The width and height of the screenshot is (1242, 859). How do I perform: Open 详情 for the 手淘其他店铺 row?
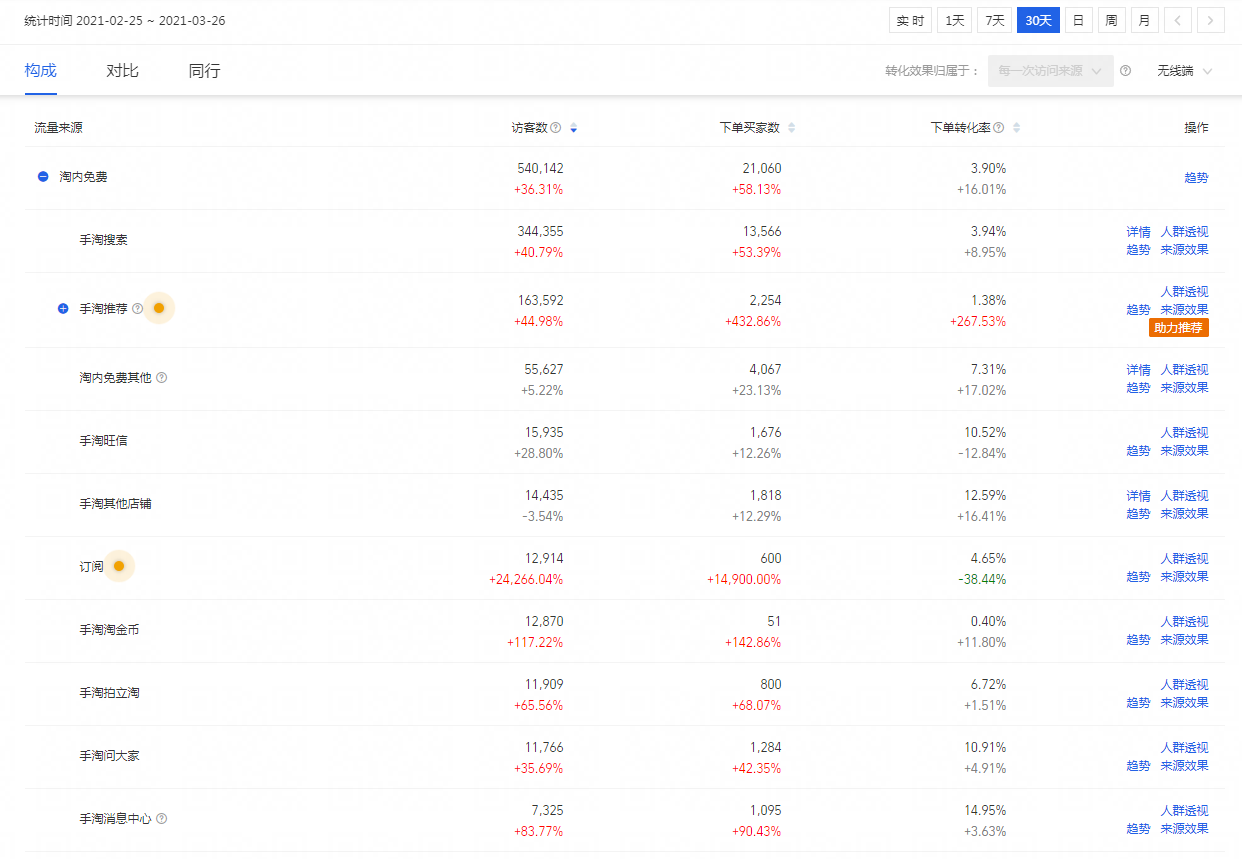tap(1139, 496)
